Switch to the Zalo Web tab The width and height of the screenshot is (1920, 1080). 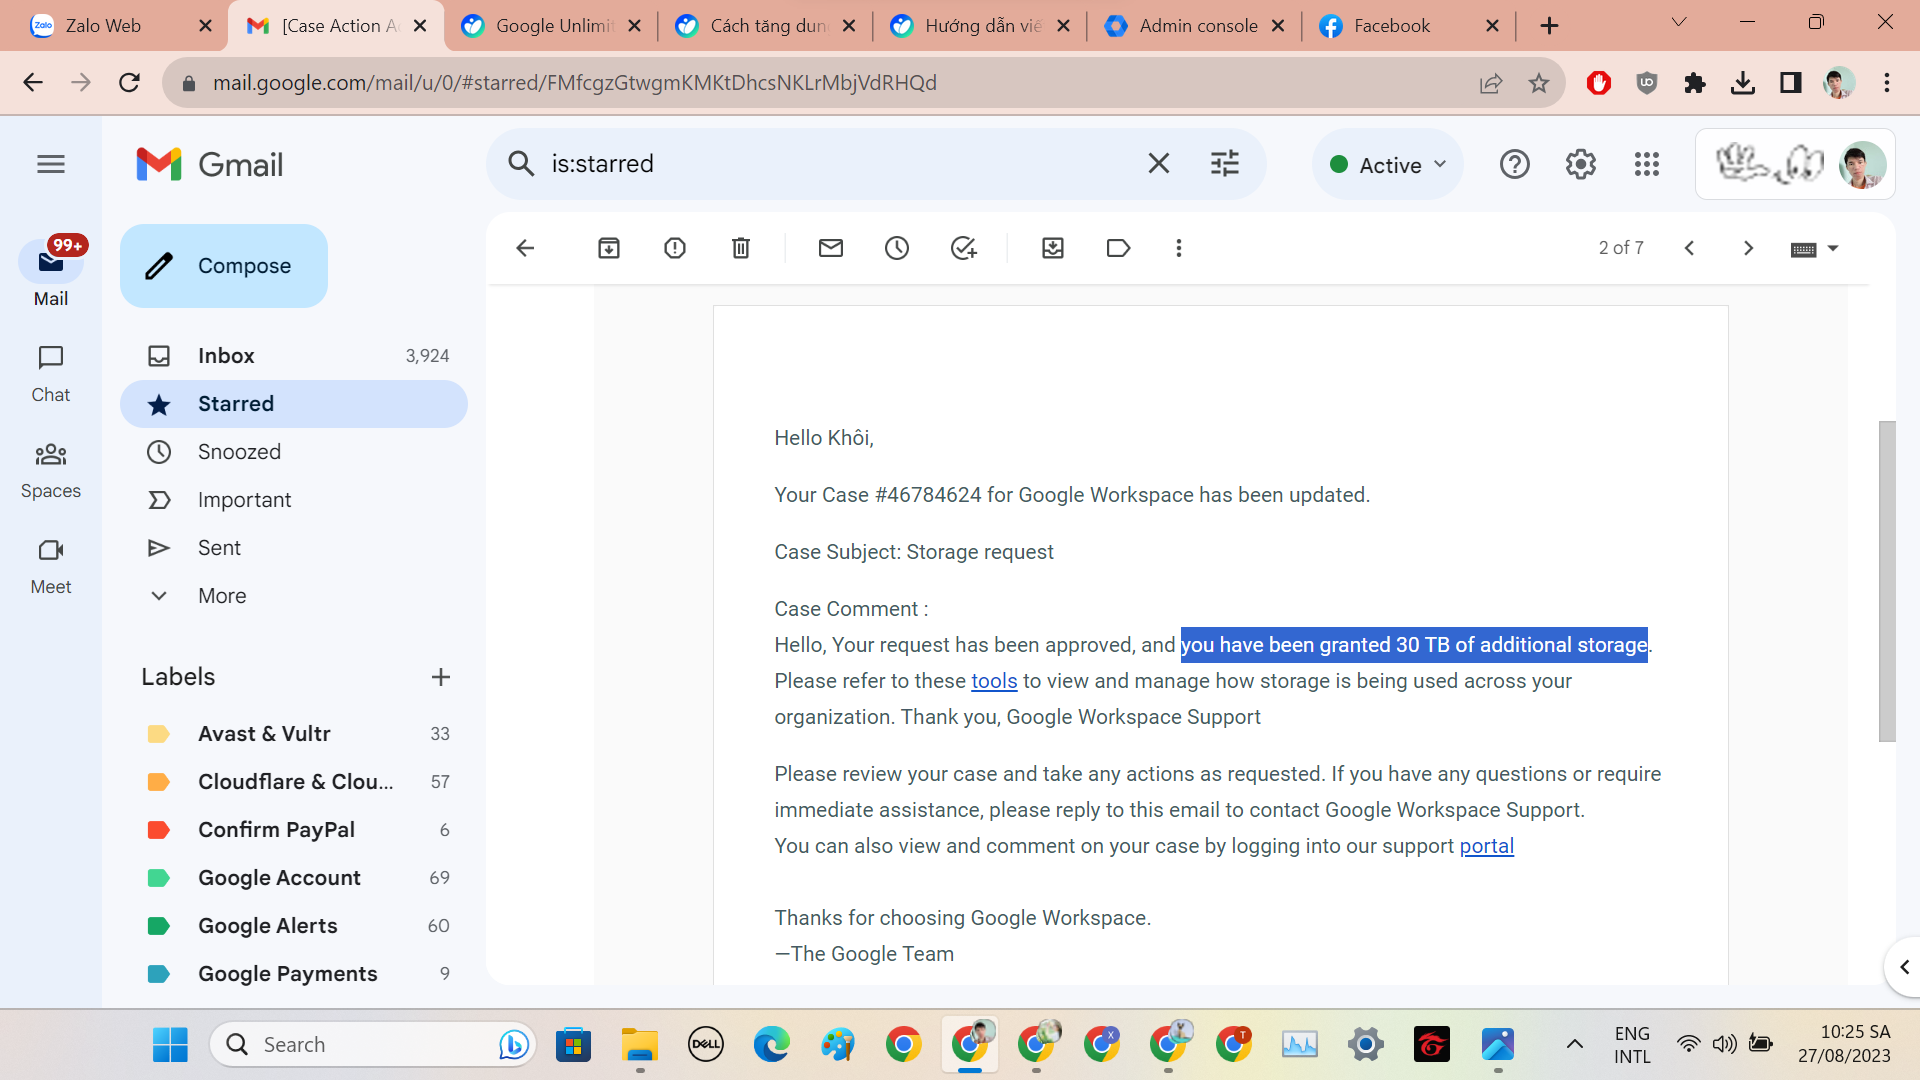pyautogui.click(x=122, y=26)
